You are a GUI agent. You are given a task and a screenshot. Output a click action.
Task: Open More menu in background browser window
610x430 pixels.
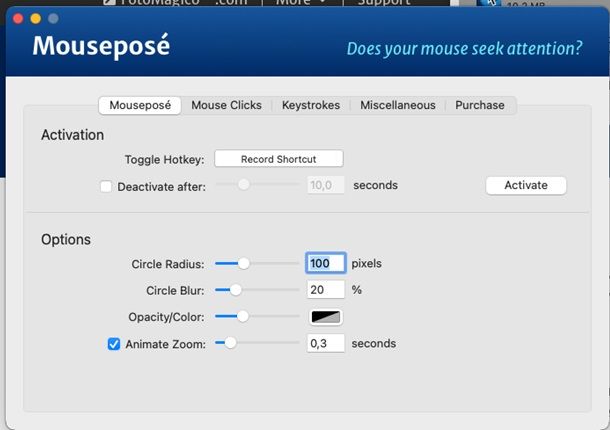[x=300, y=2]
